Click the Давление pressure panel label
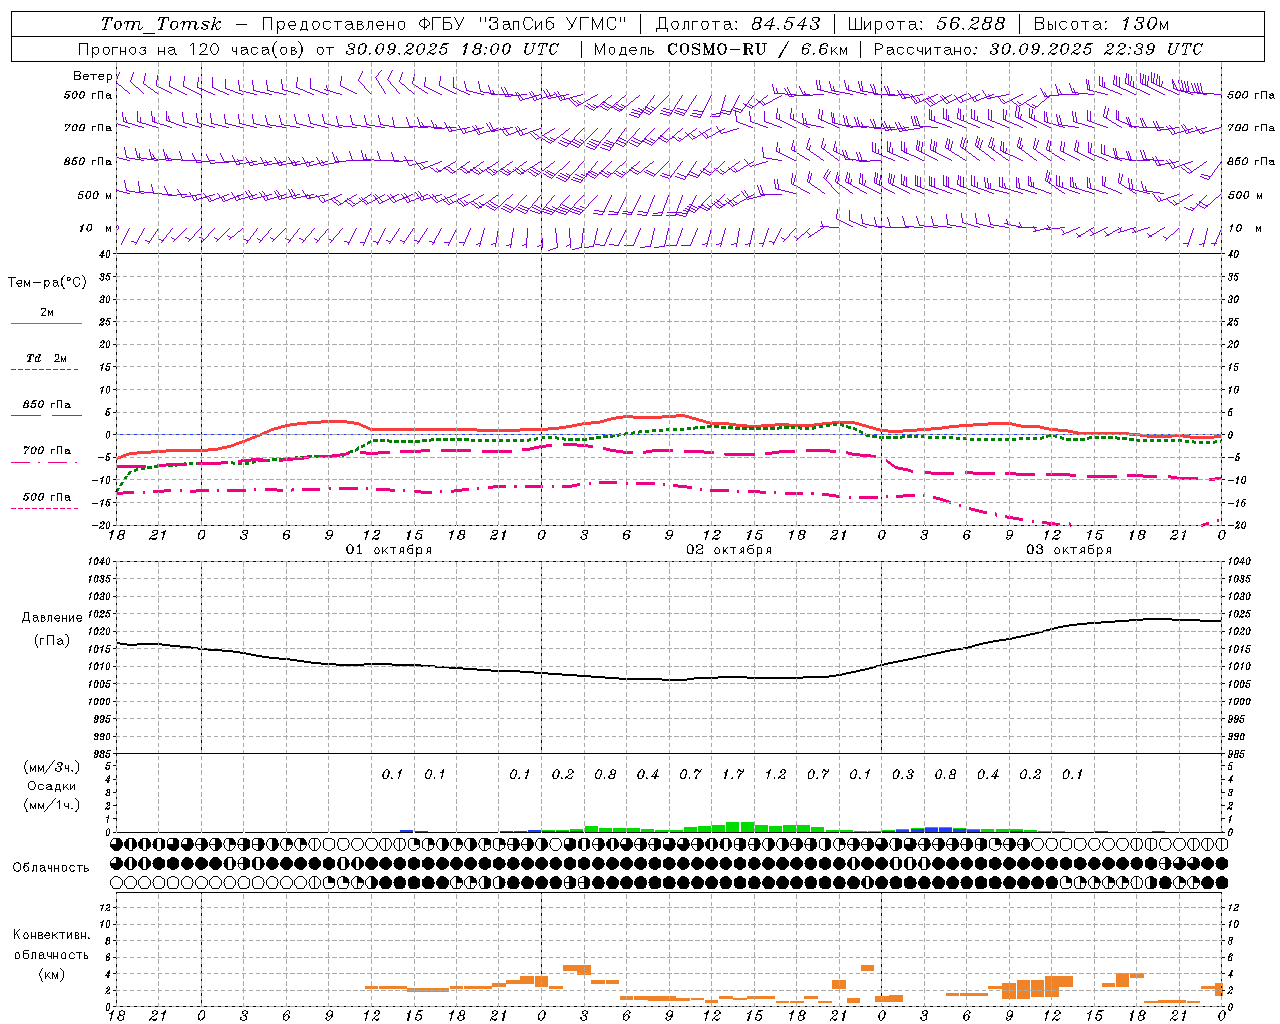 coord(51,618)
